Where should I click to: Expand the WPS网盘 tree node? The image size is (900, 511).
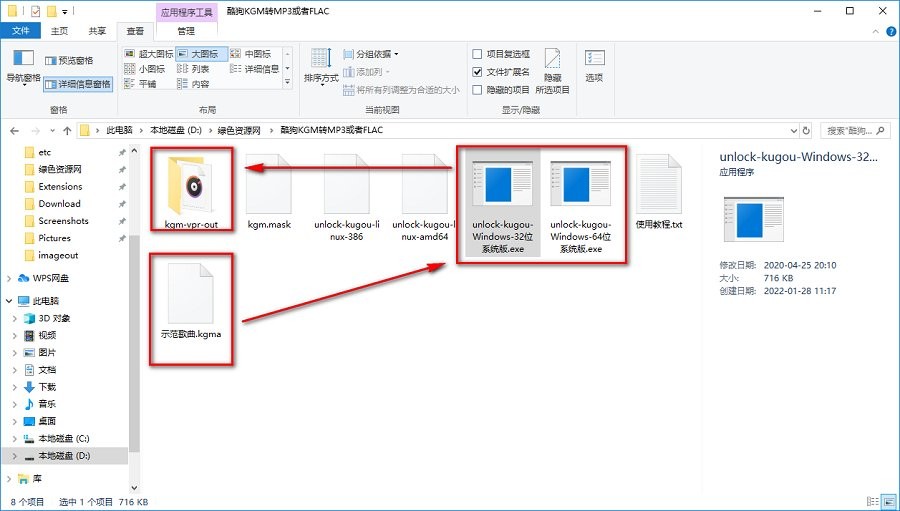click(11, 278)
